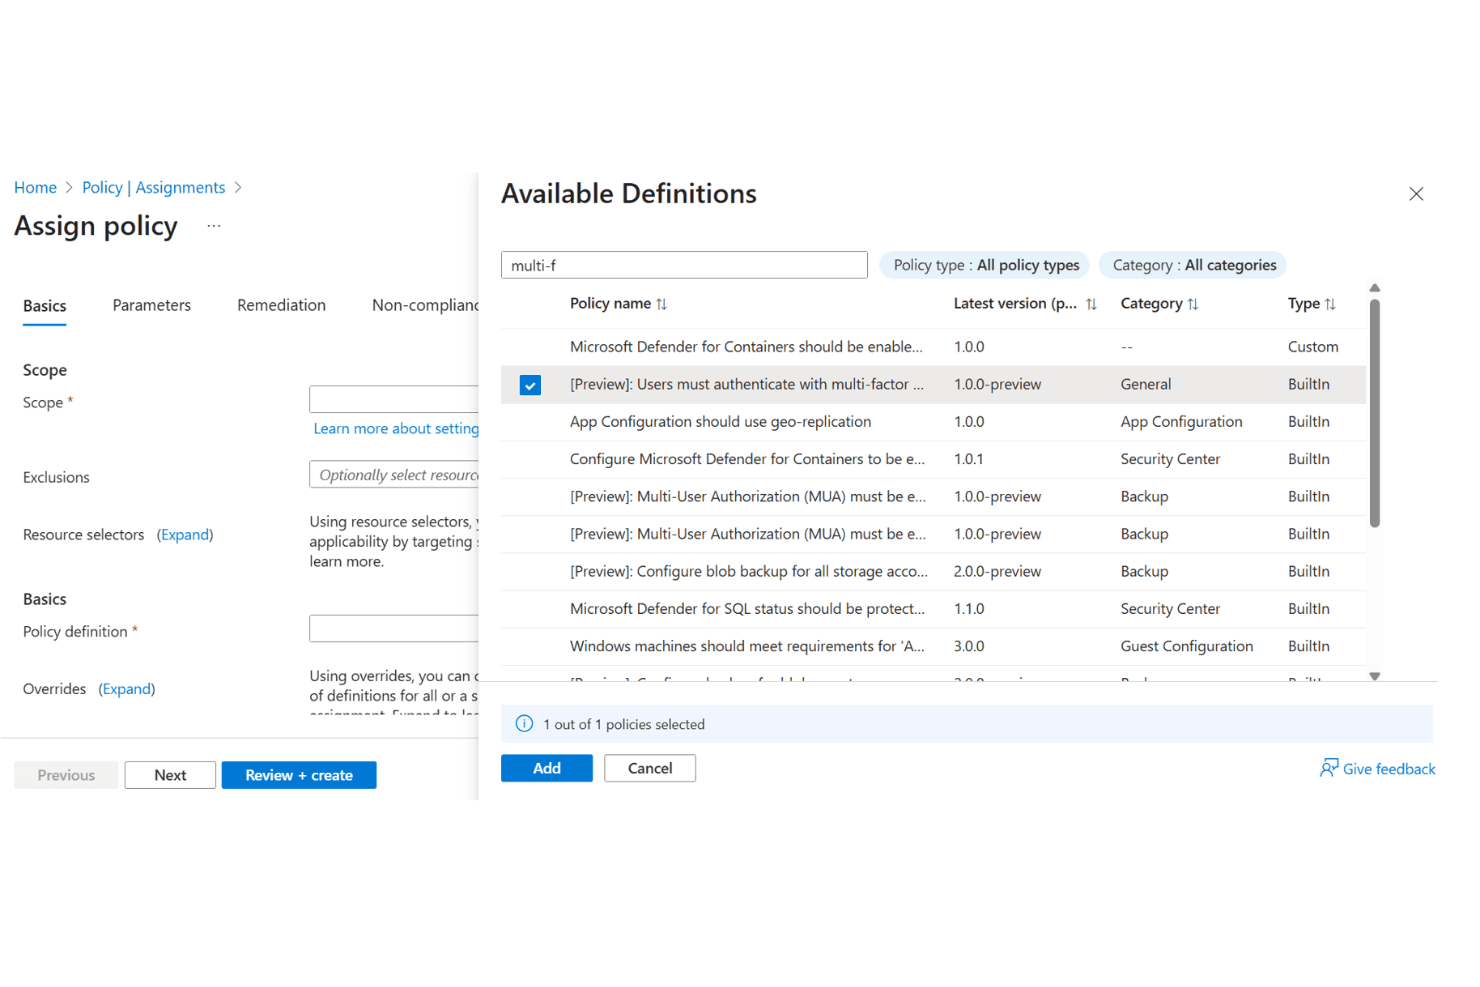Sort by Policy name arrows icon
This screenshot has height=987, width=1480.
tap(661, 304)
